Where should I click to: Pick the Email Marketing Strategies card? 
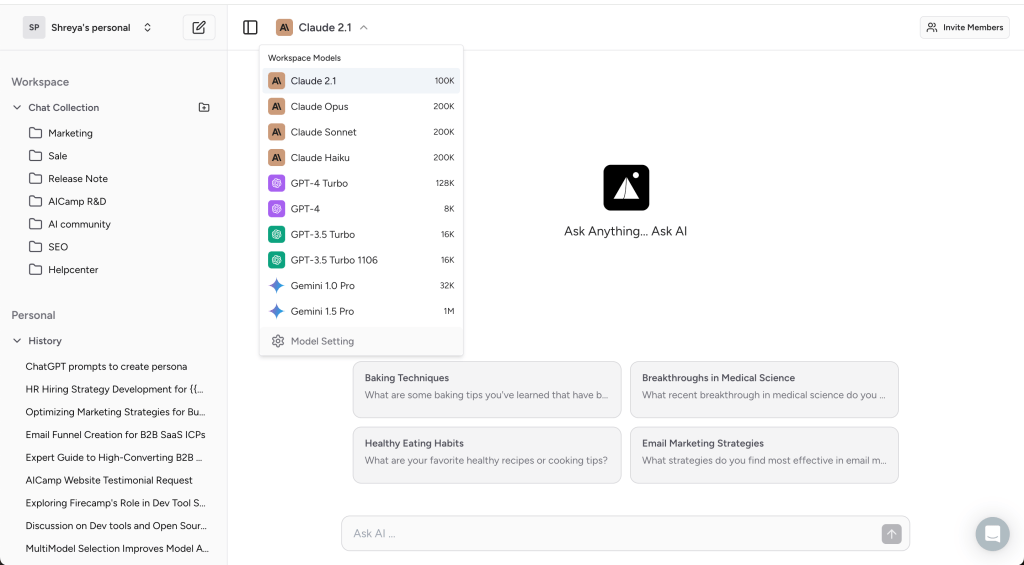764,455
